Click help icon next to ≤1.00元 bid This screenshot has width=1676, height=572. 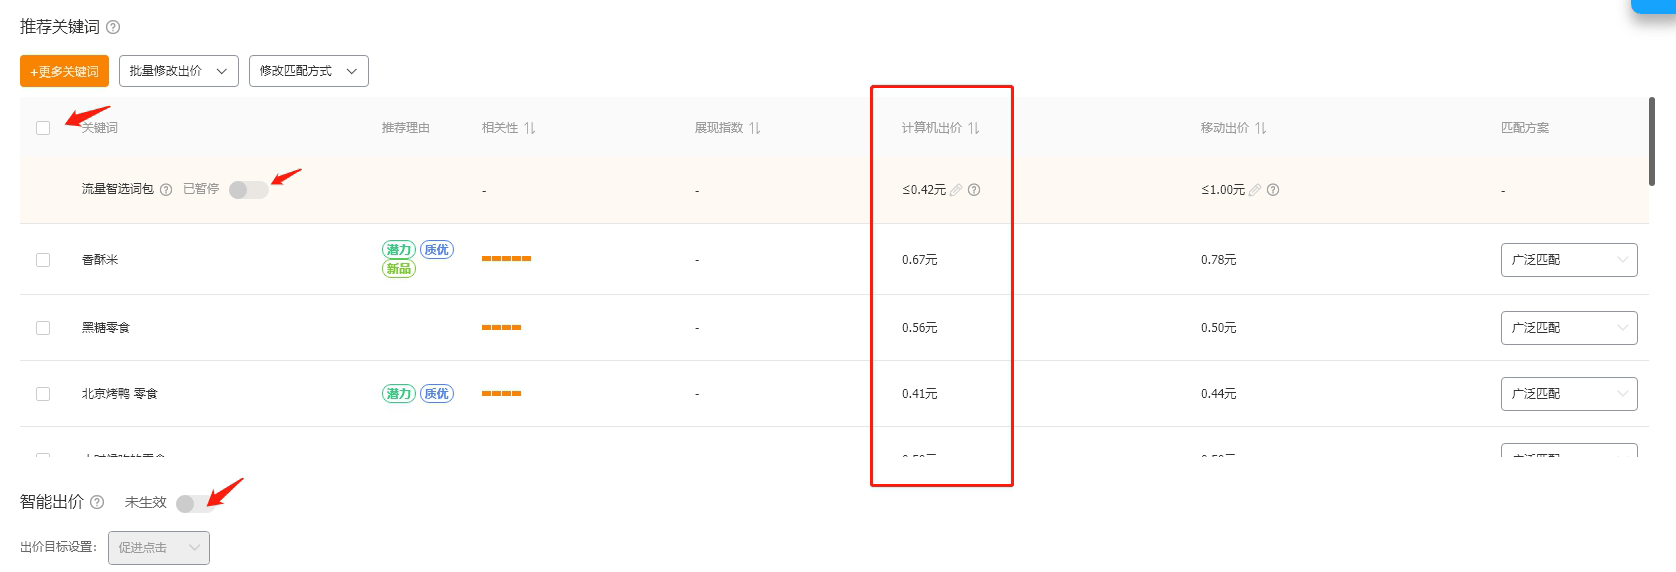pyautogui.click(x=1273, y=190)
